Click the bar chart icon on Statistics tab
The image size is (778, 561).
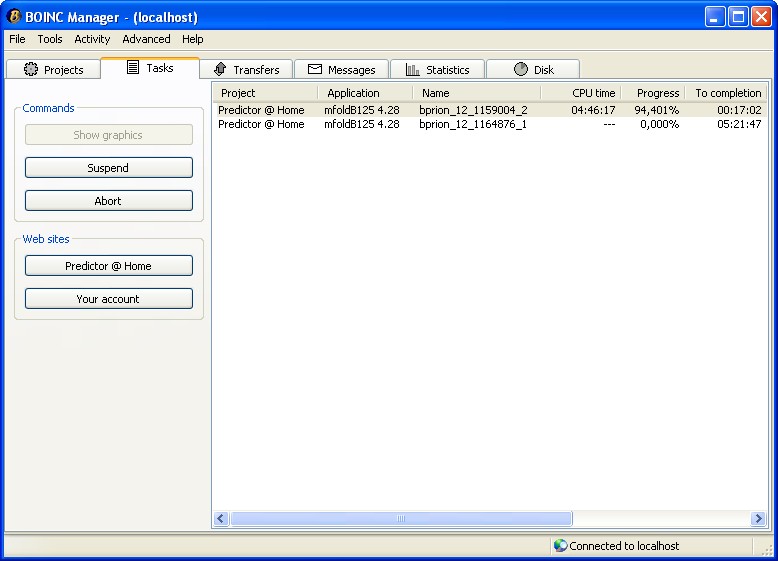[412, 69]
